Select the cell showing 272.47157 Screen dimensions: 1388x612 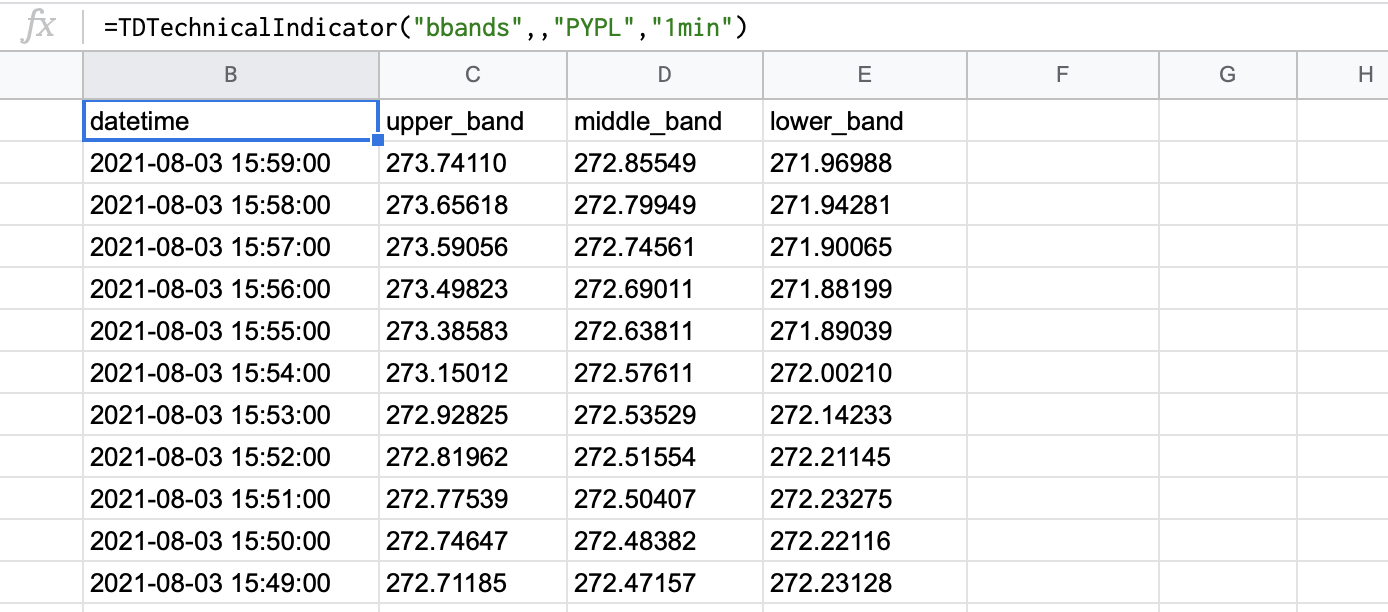(664, 582)
